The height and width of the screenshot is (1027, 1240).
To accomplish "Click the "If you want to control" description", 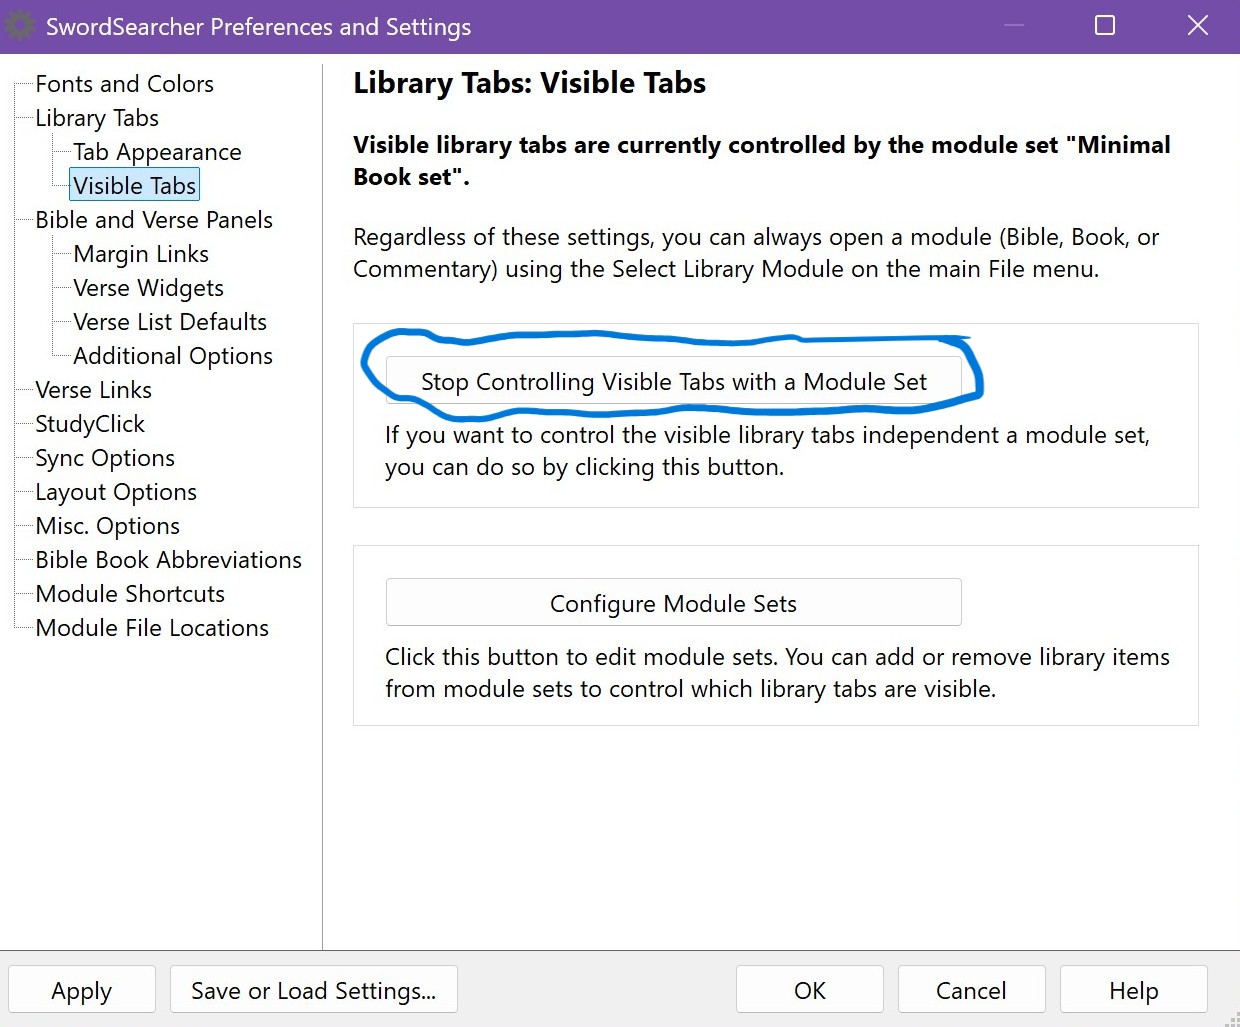I will (x=768, y=451).
